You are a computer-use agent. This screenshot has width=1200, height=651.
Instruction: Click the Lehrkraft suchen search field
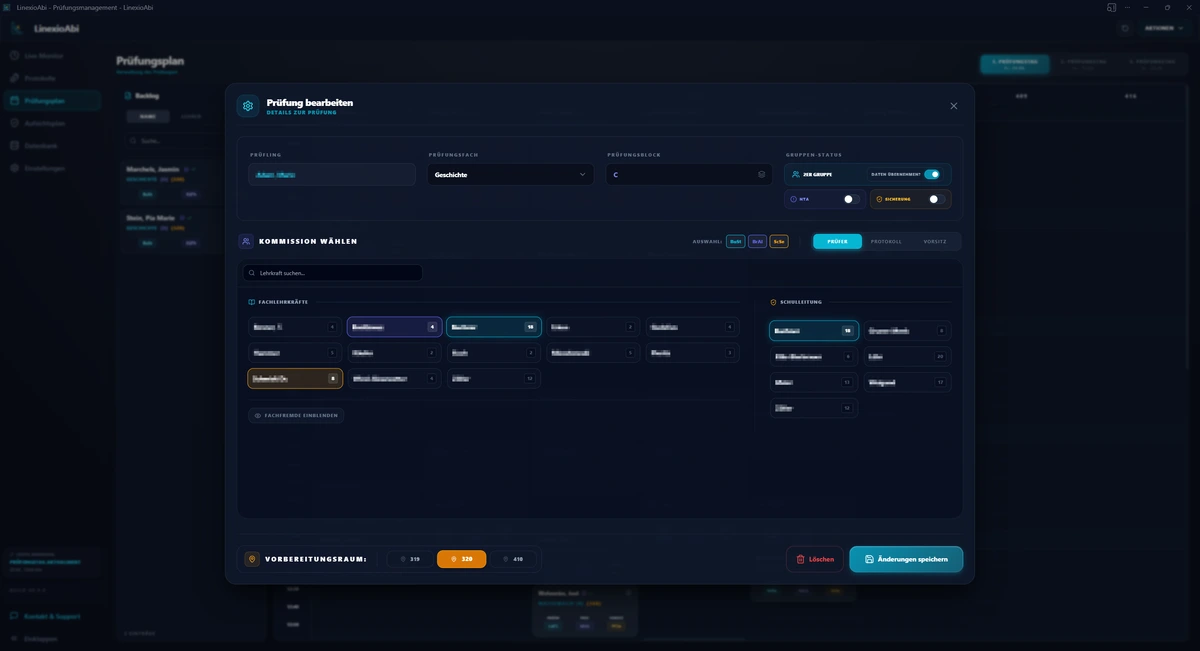click(x=333, y=273)
